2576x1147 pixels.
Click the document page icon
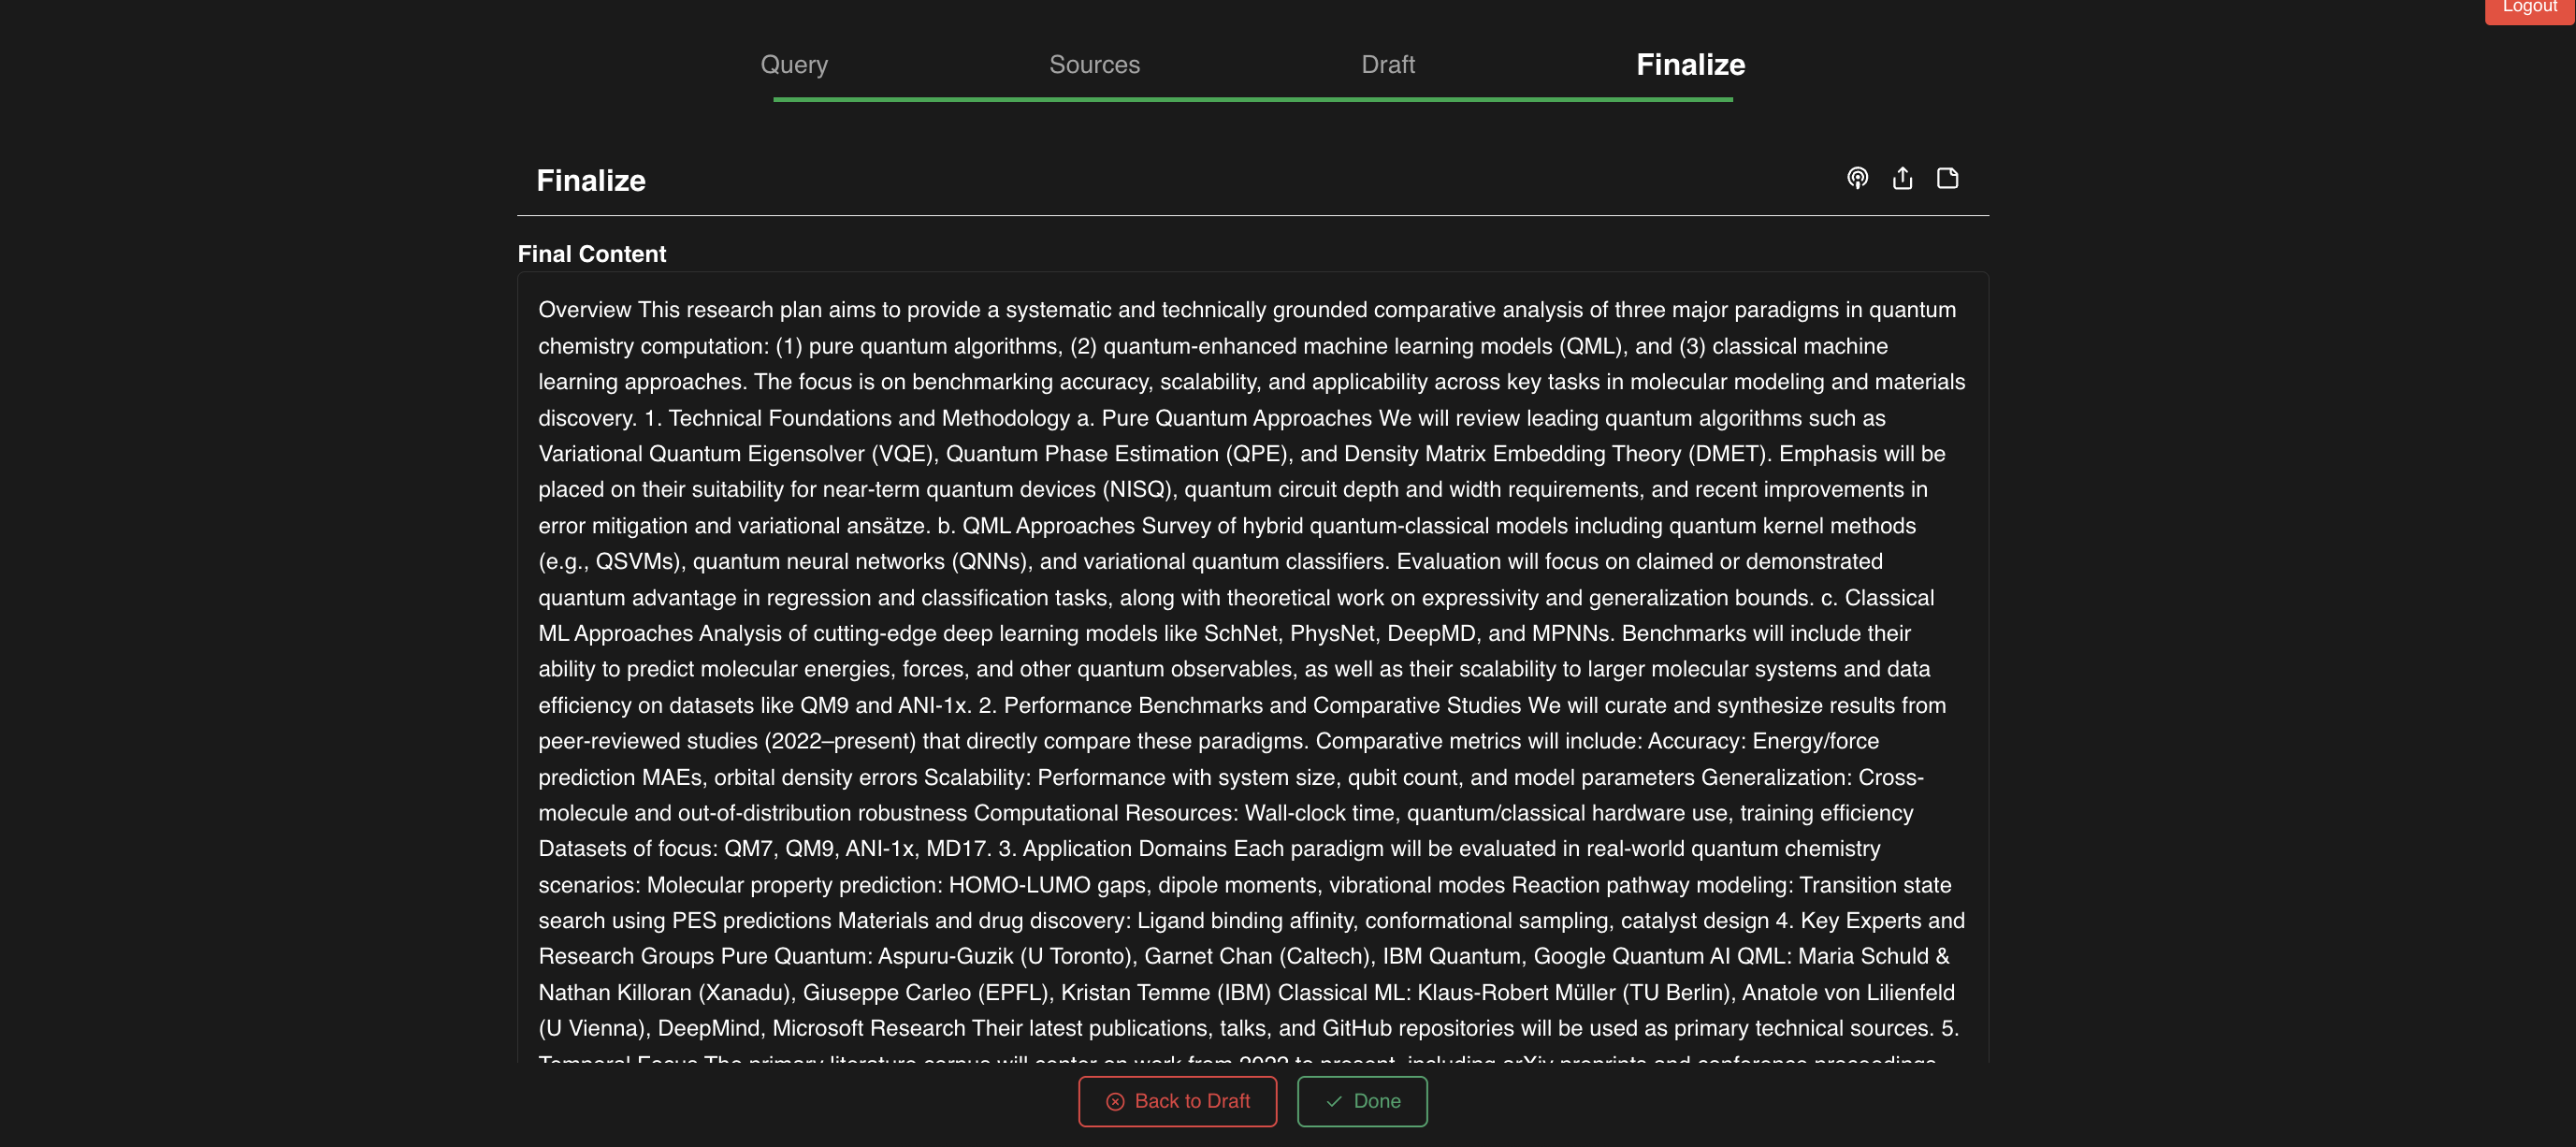click(1947, 178)
